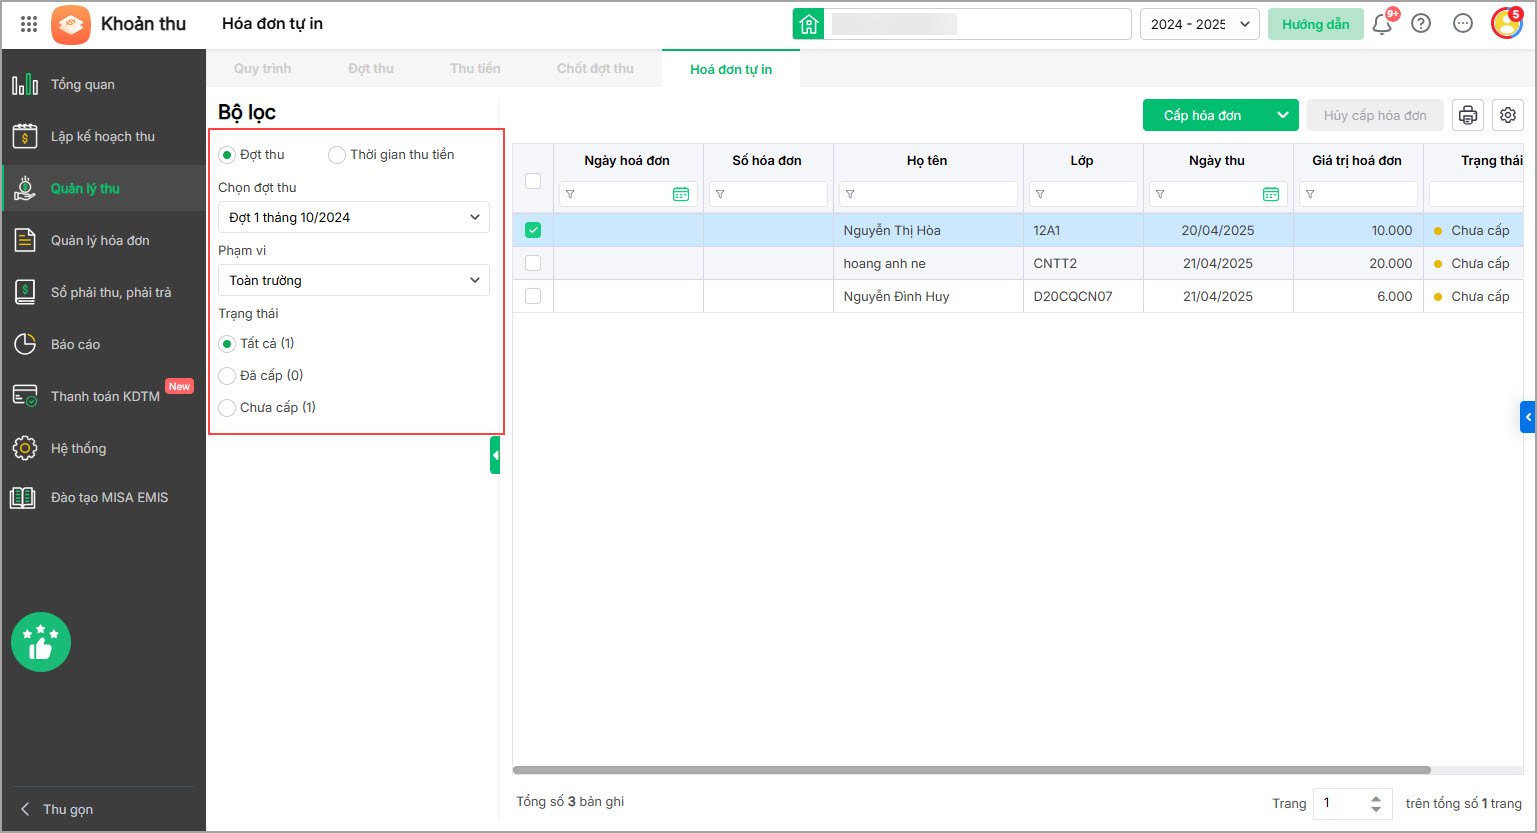
Task: Expand the Cấp hóa đơn dropdown arrow
Action: pyautogui.click(x=1282, y=115)
